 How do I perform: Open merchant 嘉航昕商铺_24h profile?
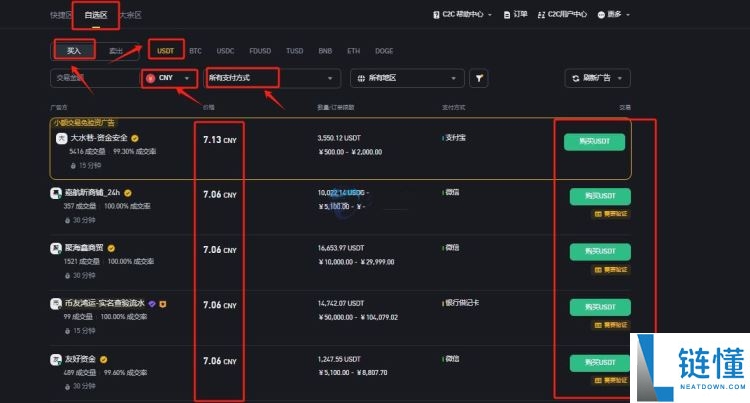pos(92,193)
